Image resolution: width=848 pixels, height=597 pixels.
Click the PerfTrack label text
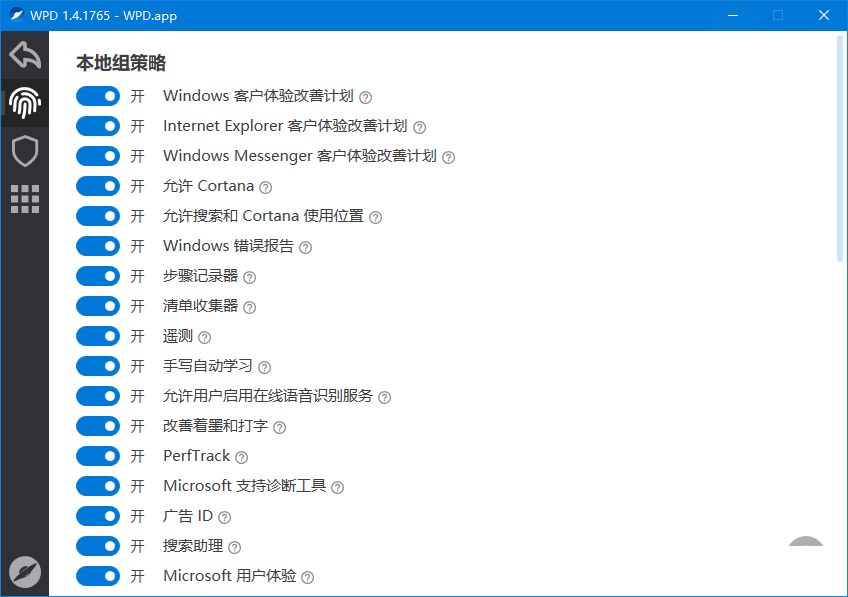point(197,456)
